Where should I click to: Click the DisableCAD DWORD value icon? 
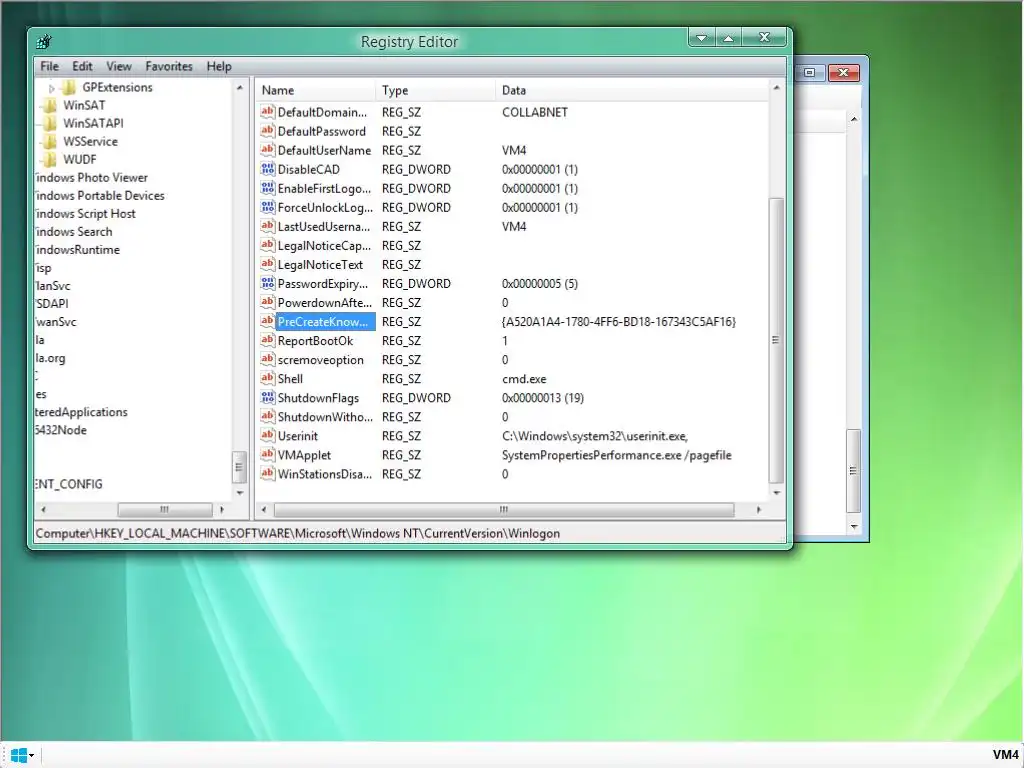[x=267, y=168]
